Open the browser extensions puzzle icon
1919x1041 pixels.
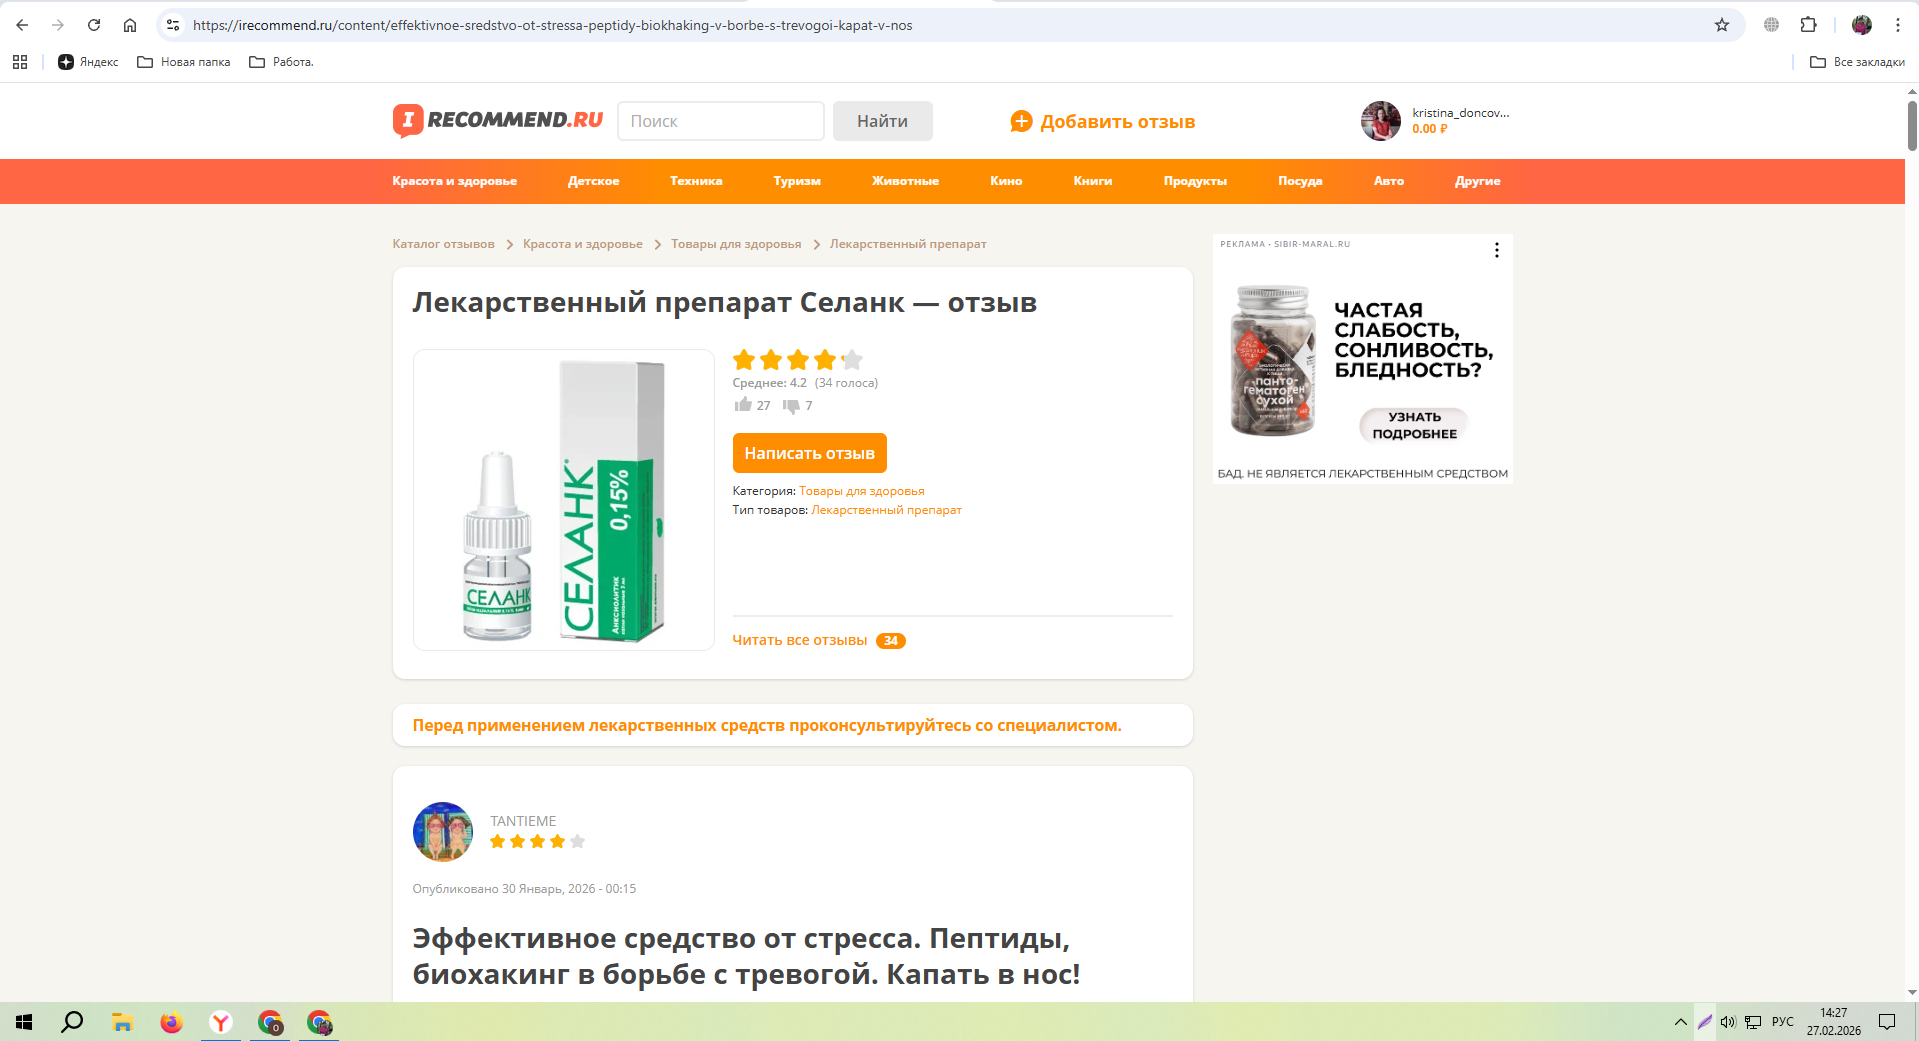point(1808,25)
